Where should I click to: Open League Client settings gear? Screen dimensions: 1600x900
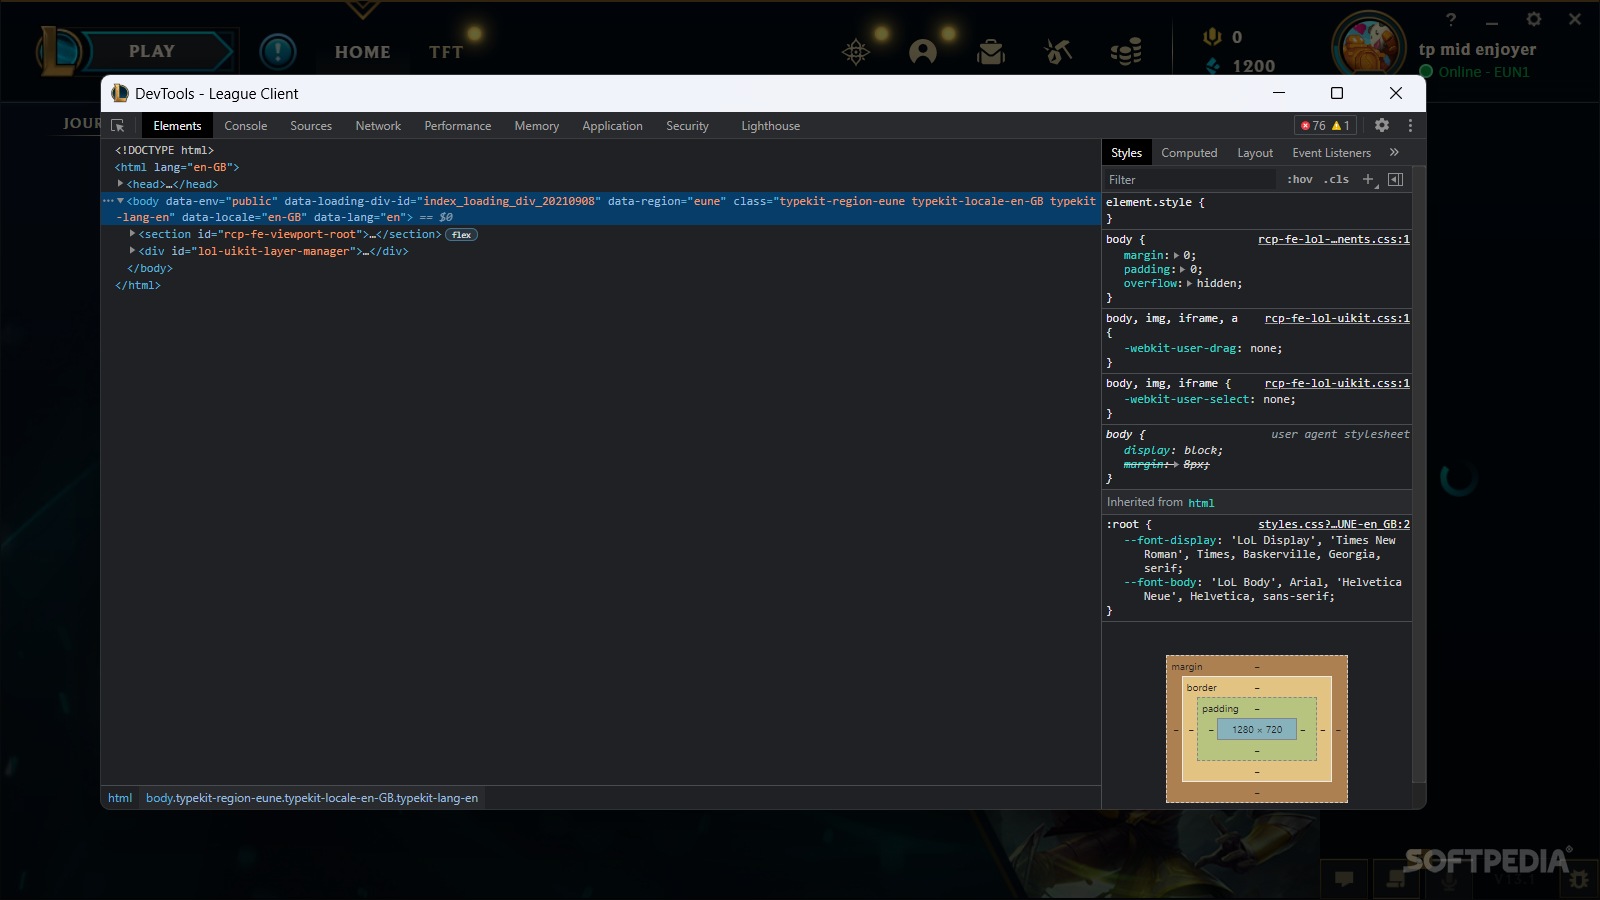point(1533,19)
